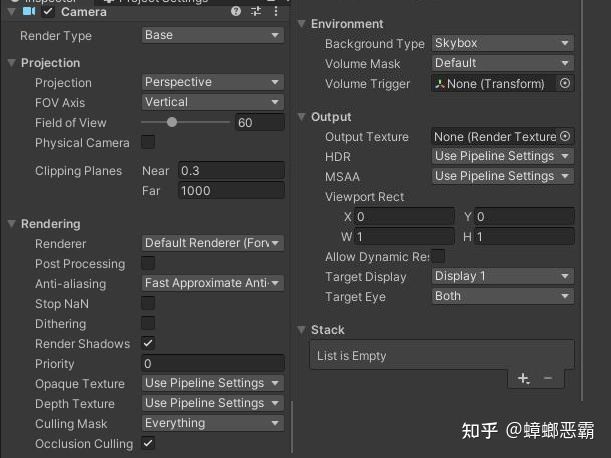
Task: Collapse the Camera component foldout
Action: coord(12,11)
